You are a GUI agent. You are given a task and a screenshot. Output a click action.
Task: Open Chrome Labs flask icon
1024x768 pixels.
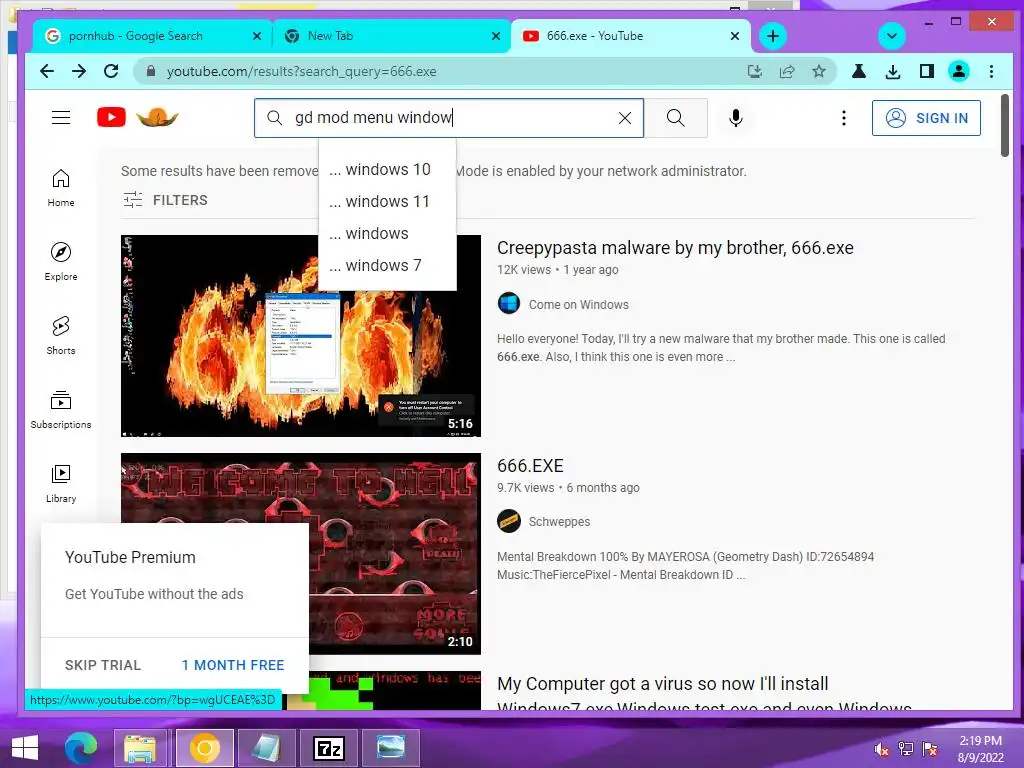(859, 71)
